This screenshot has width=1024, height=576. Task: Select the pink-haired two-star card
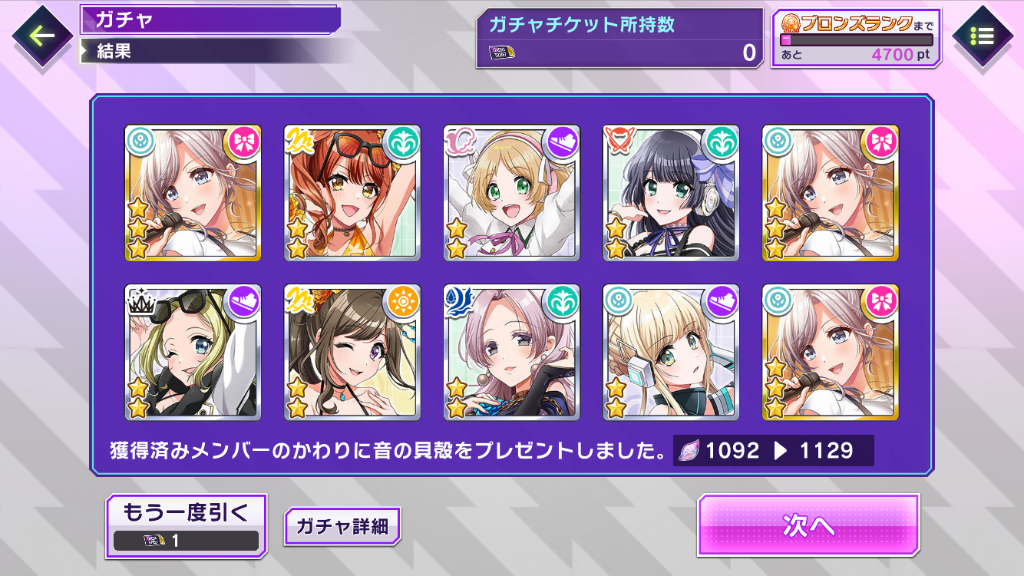(511, 353)
